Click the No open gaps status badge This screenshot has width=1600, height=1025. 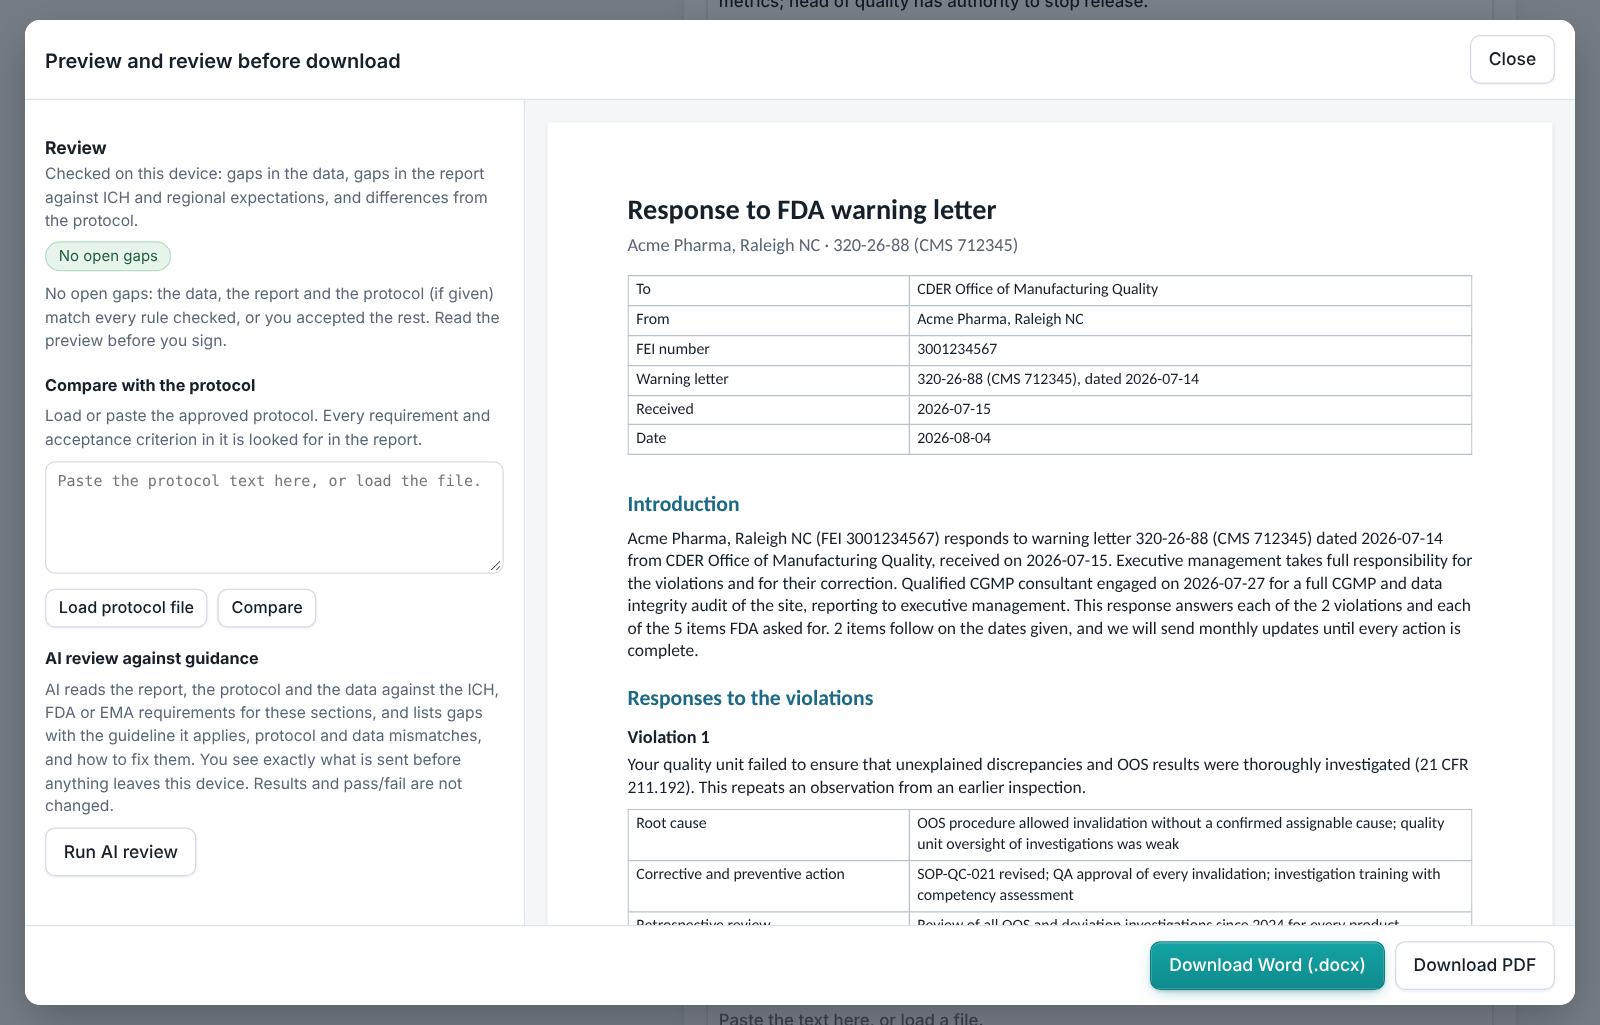[108, 256]
